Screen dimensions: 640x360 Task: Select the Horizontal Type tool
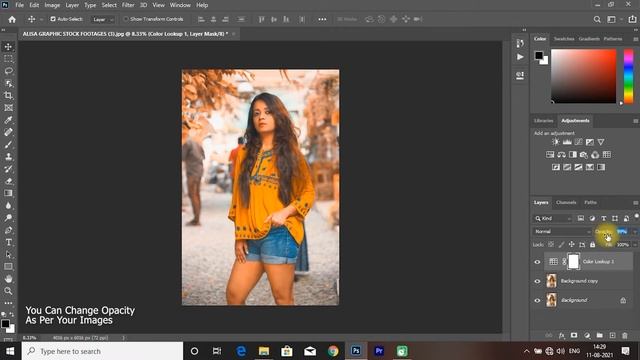tap(8, 242)
